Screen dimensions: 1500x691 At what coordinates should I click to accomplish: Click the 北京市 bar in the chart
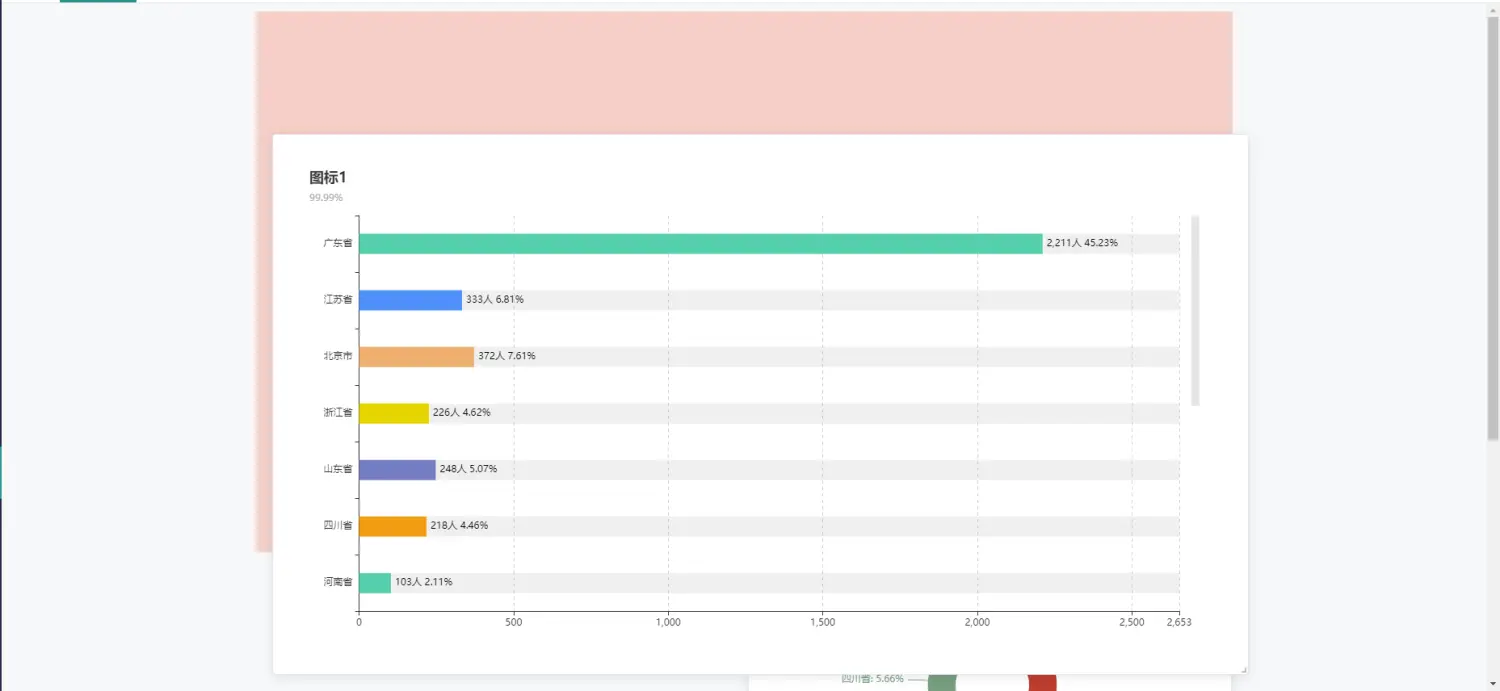[416, 357]
